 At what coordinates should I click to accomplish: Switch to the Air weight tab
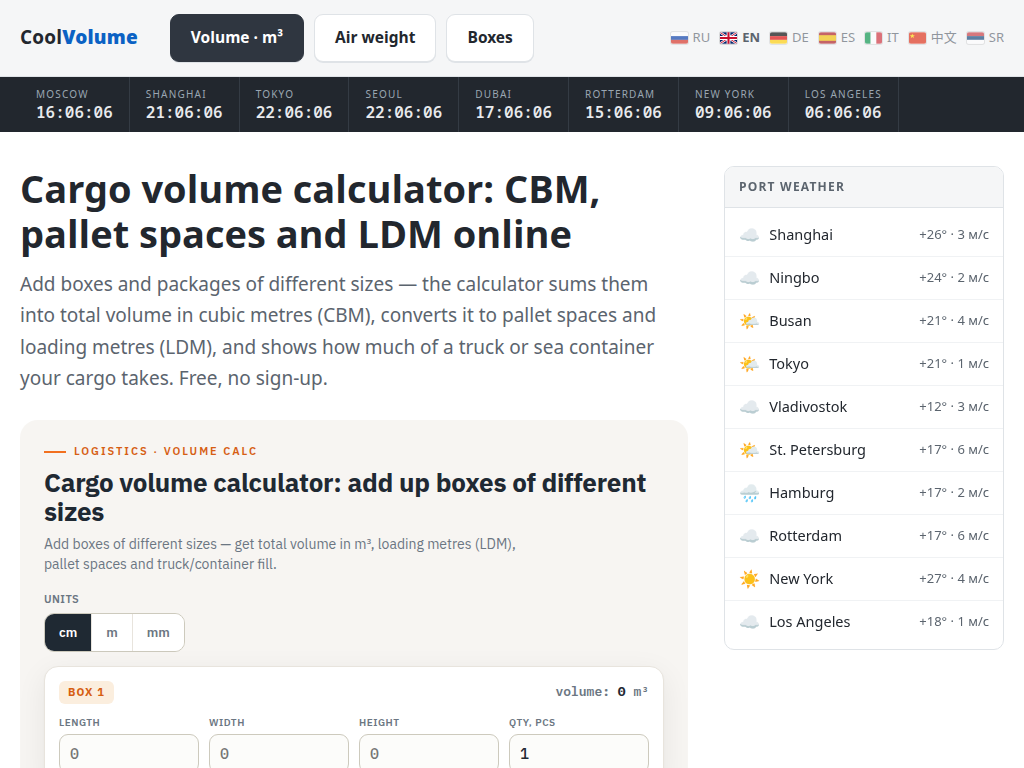pyautogui.click(x=375, y=38)
